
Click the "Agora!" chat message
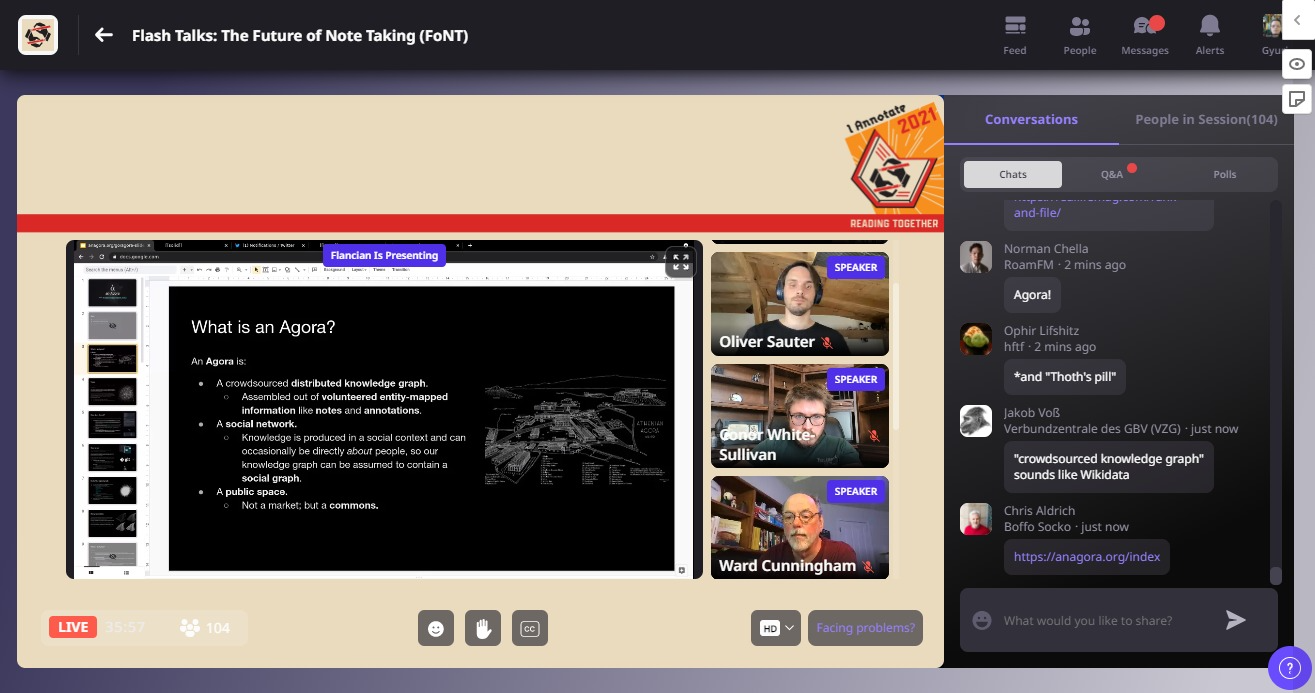(x=1033, y=295)
